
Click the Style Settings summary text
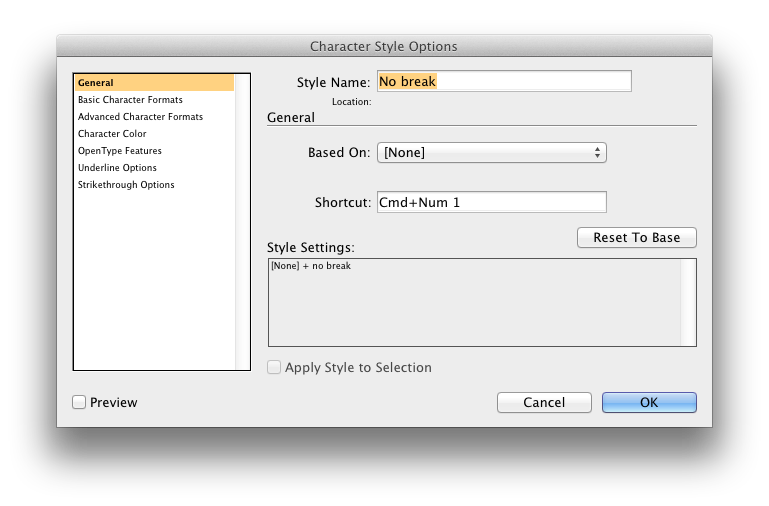point(311,266)
